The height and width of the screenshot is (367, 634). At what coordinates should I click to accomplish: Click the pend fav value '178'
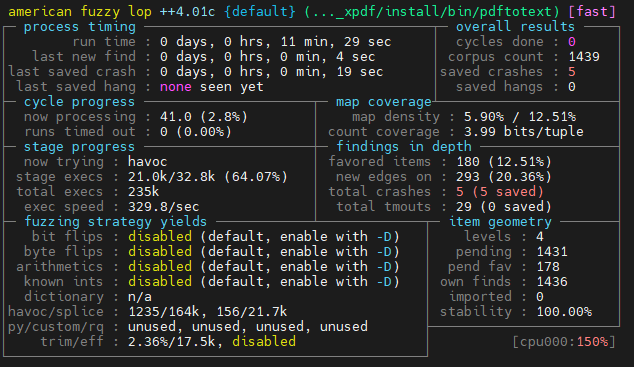click(x=548, y=266)
